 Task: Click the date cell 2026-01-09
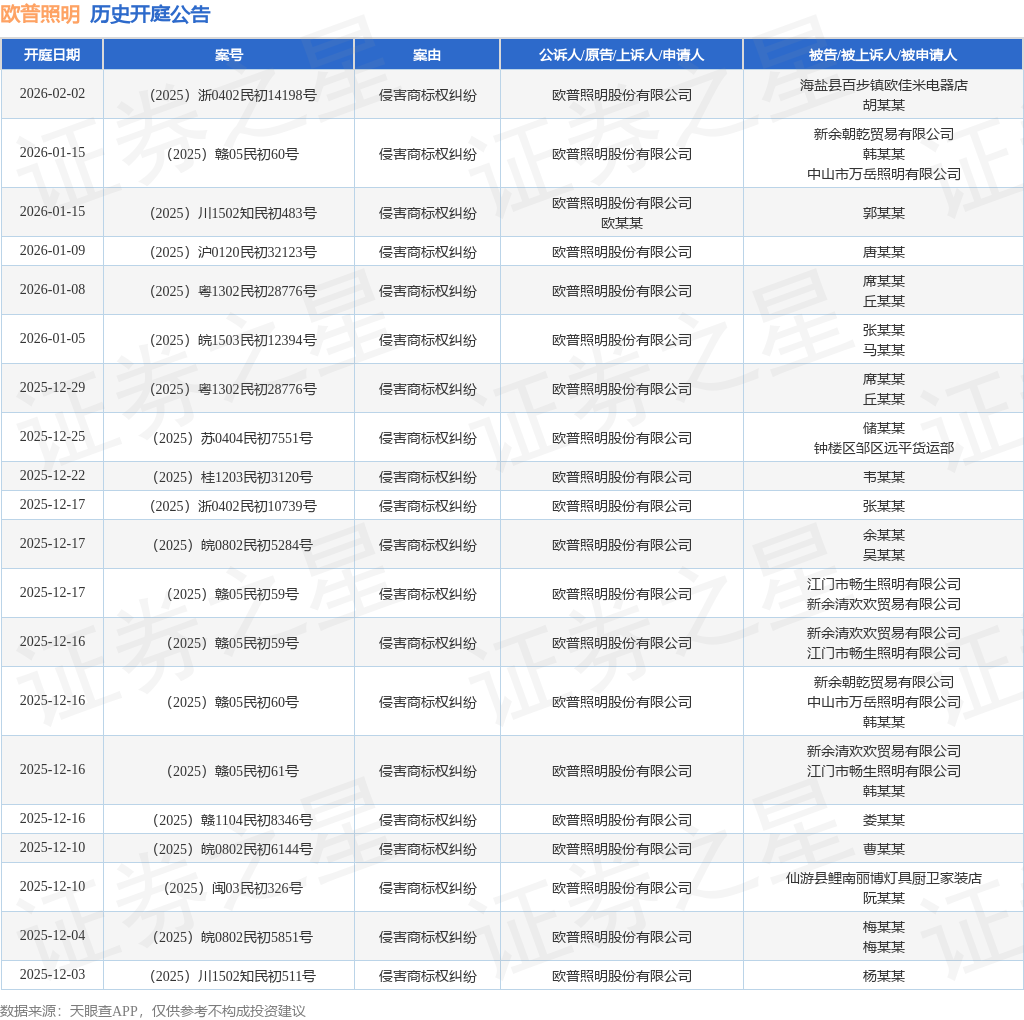(52, 251)
